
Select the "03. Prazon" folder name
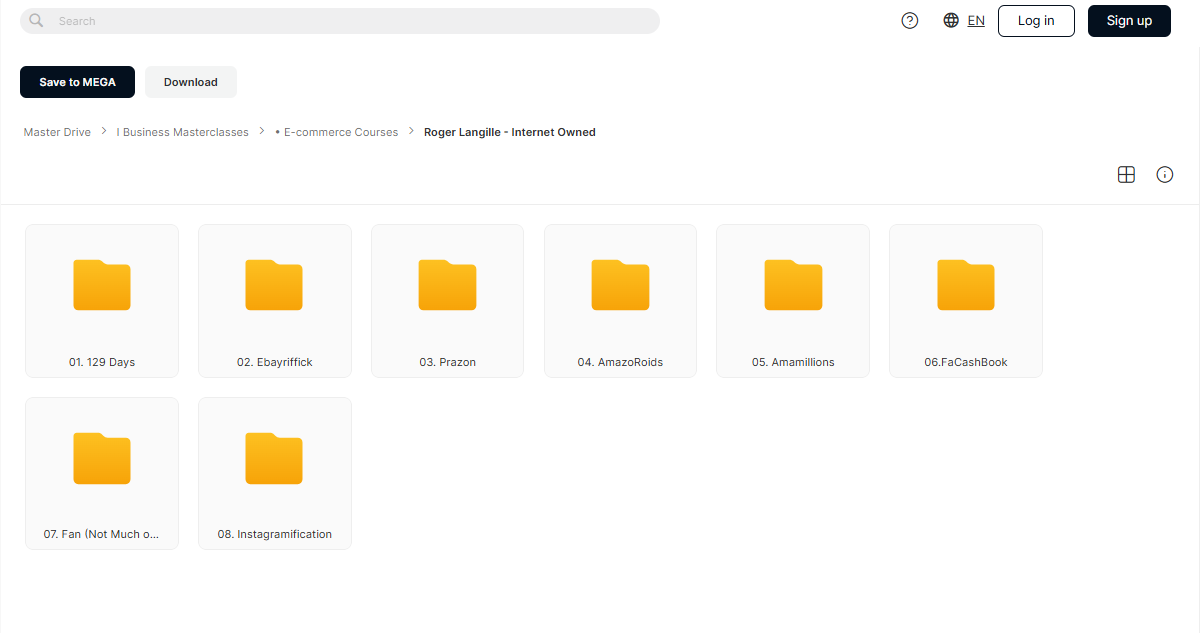coord(447,362)
